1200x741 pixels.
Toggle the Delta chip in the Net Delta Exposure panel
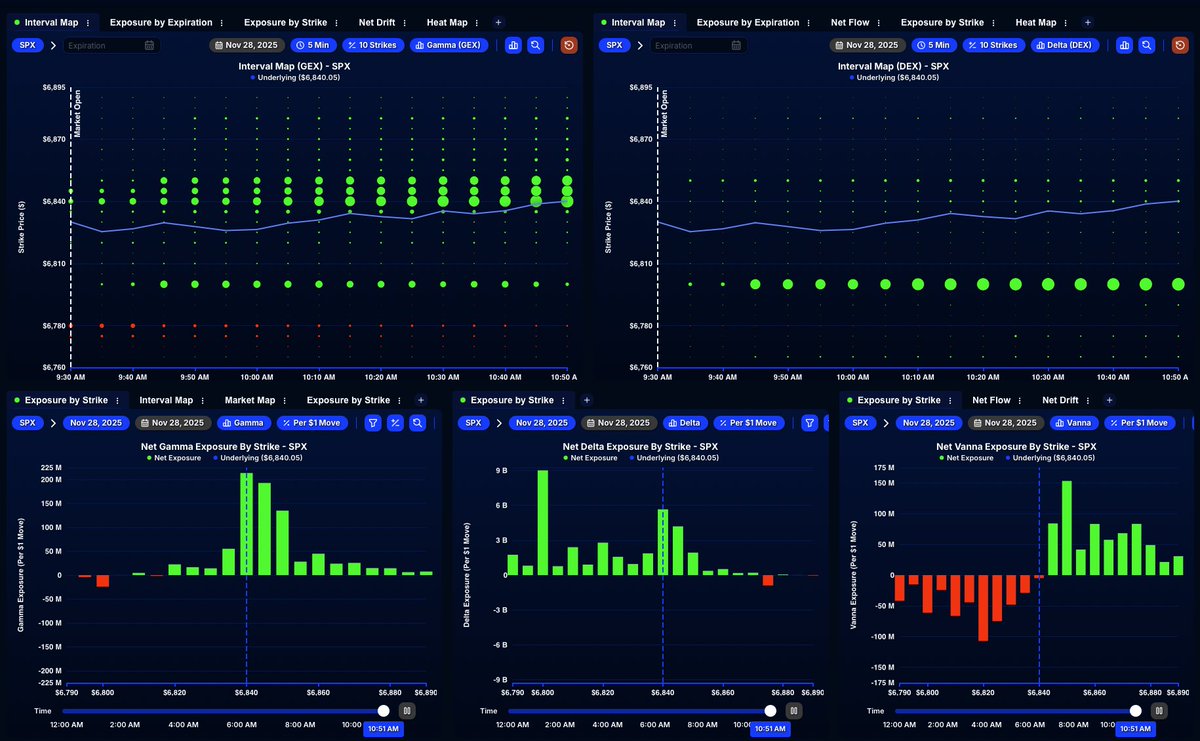point(686,423)
